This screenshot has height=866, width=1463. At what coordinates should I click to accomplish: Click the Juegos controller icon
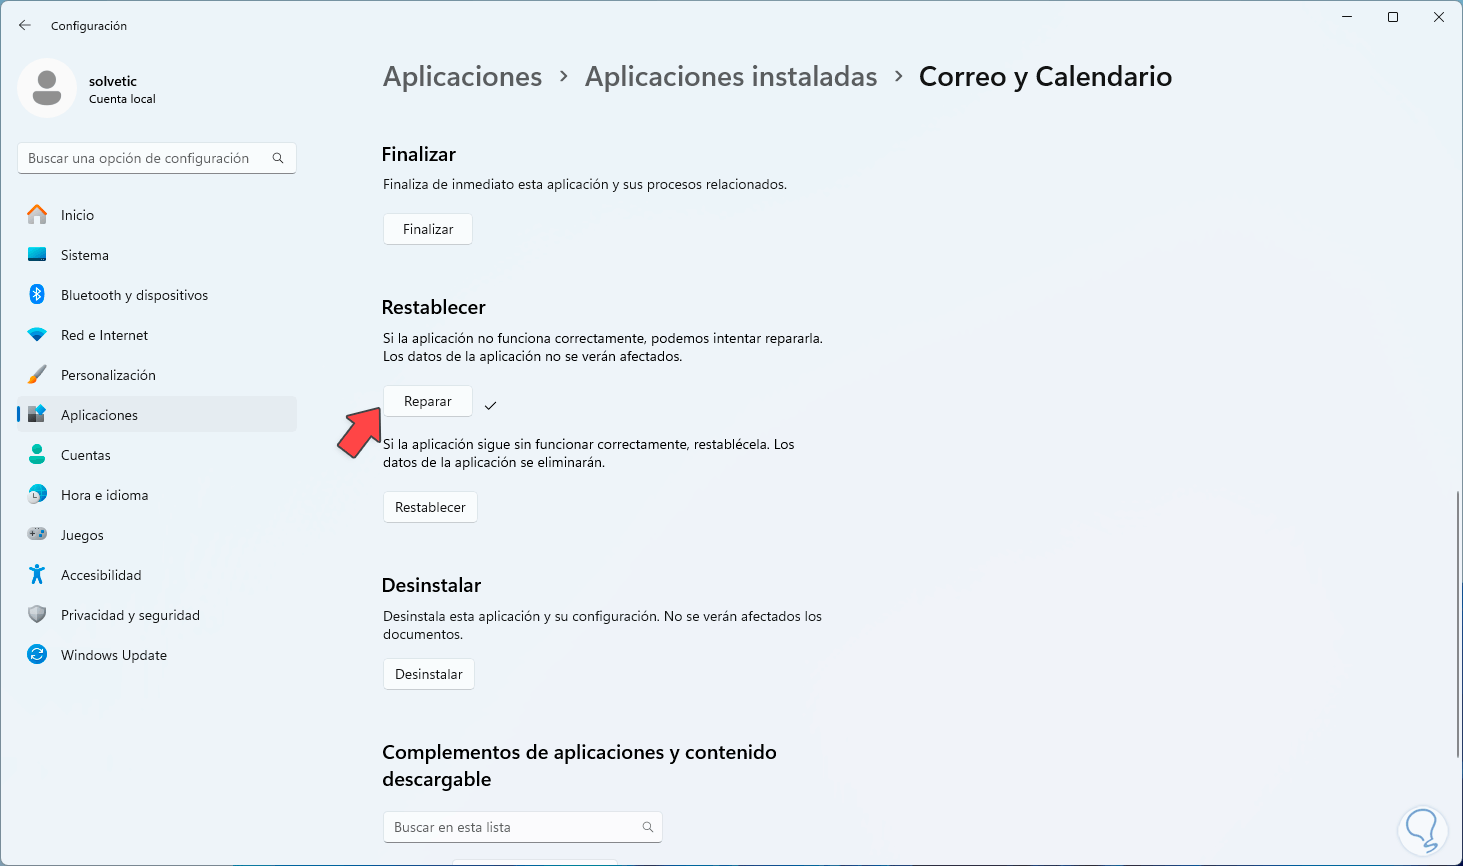[37, 535]
